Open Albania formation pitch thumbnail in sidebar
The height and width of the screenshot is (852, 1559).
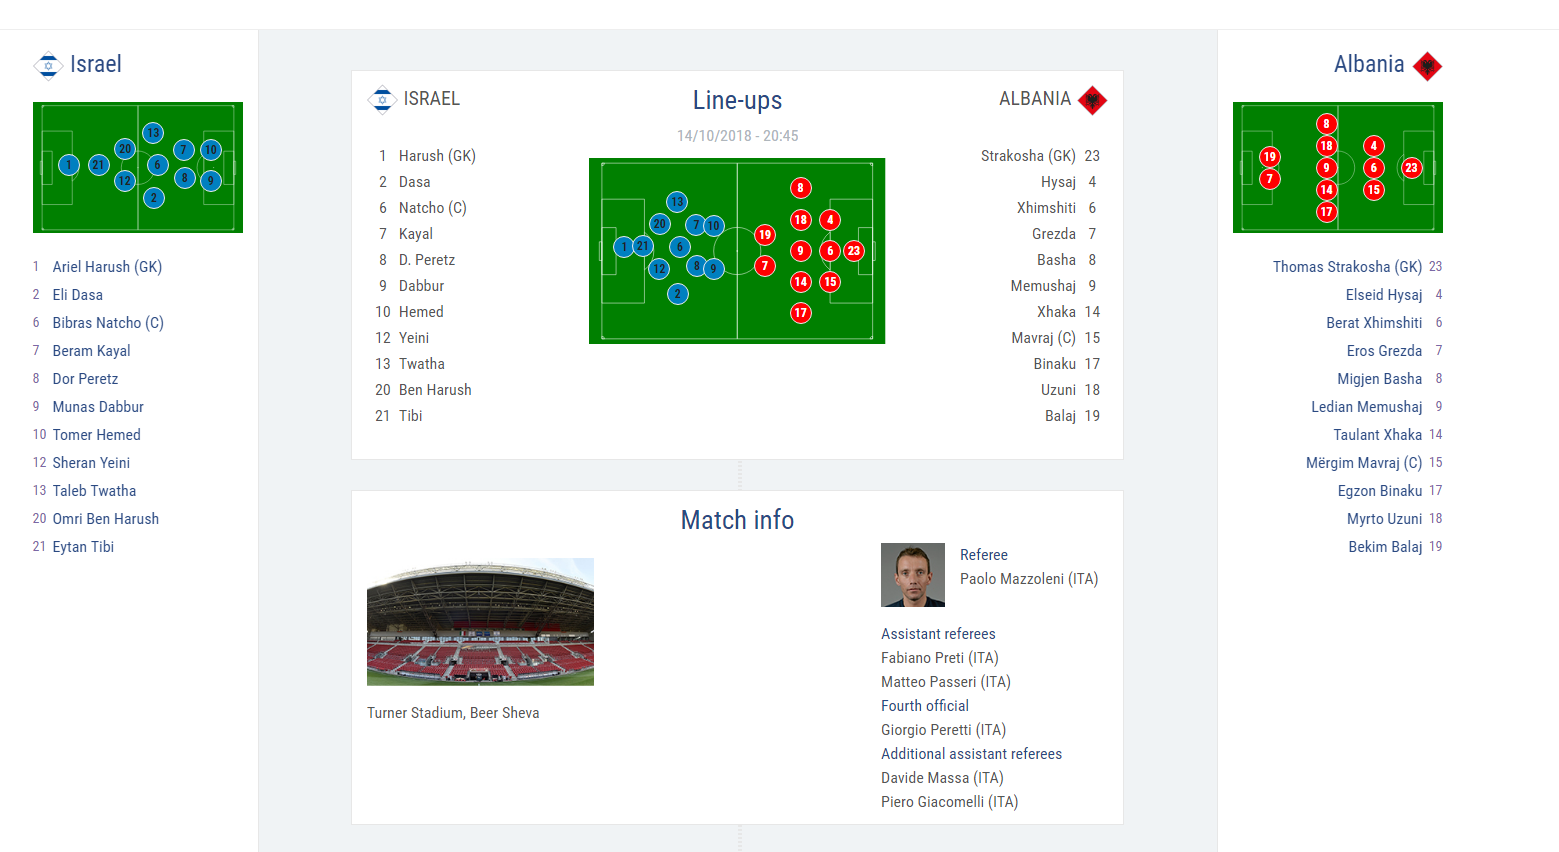(x=1338, y=167)
